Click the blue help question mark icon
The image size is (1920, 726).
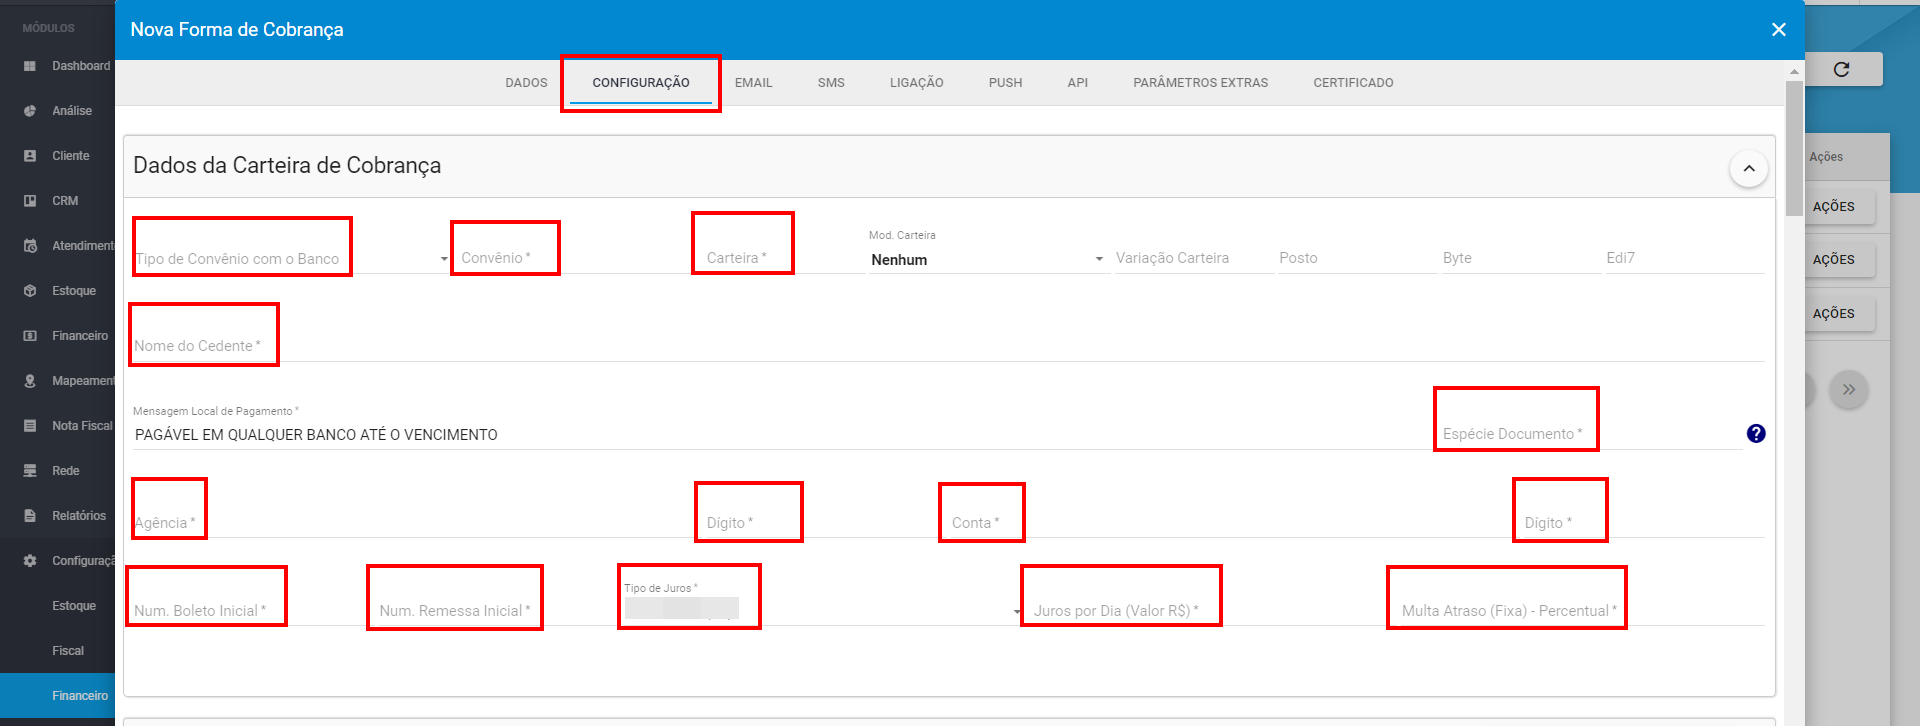pos(1756,433)
